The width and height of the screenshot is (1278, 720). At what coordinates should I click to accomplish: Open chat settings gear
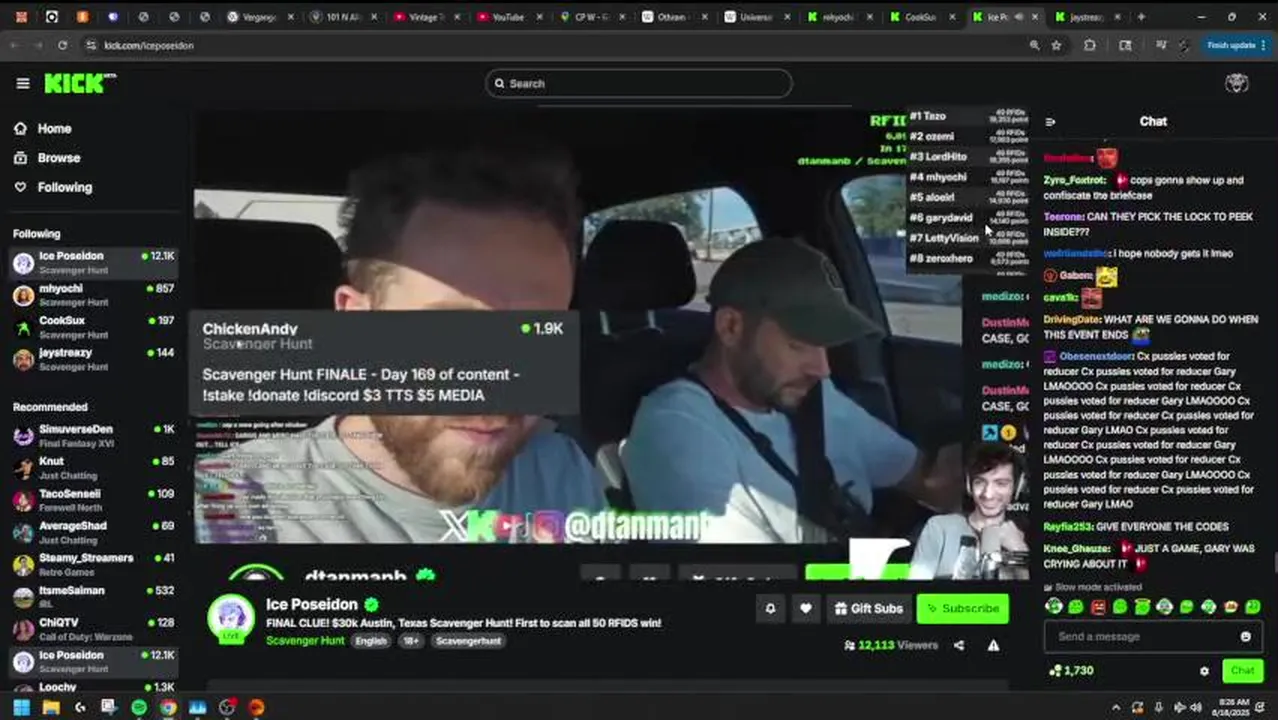click(1204, 671)
